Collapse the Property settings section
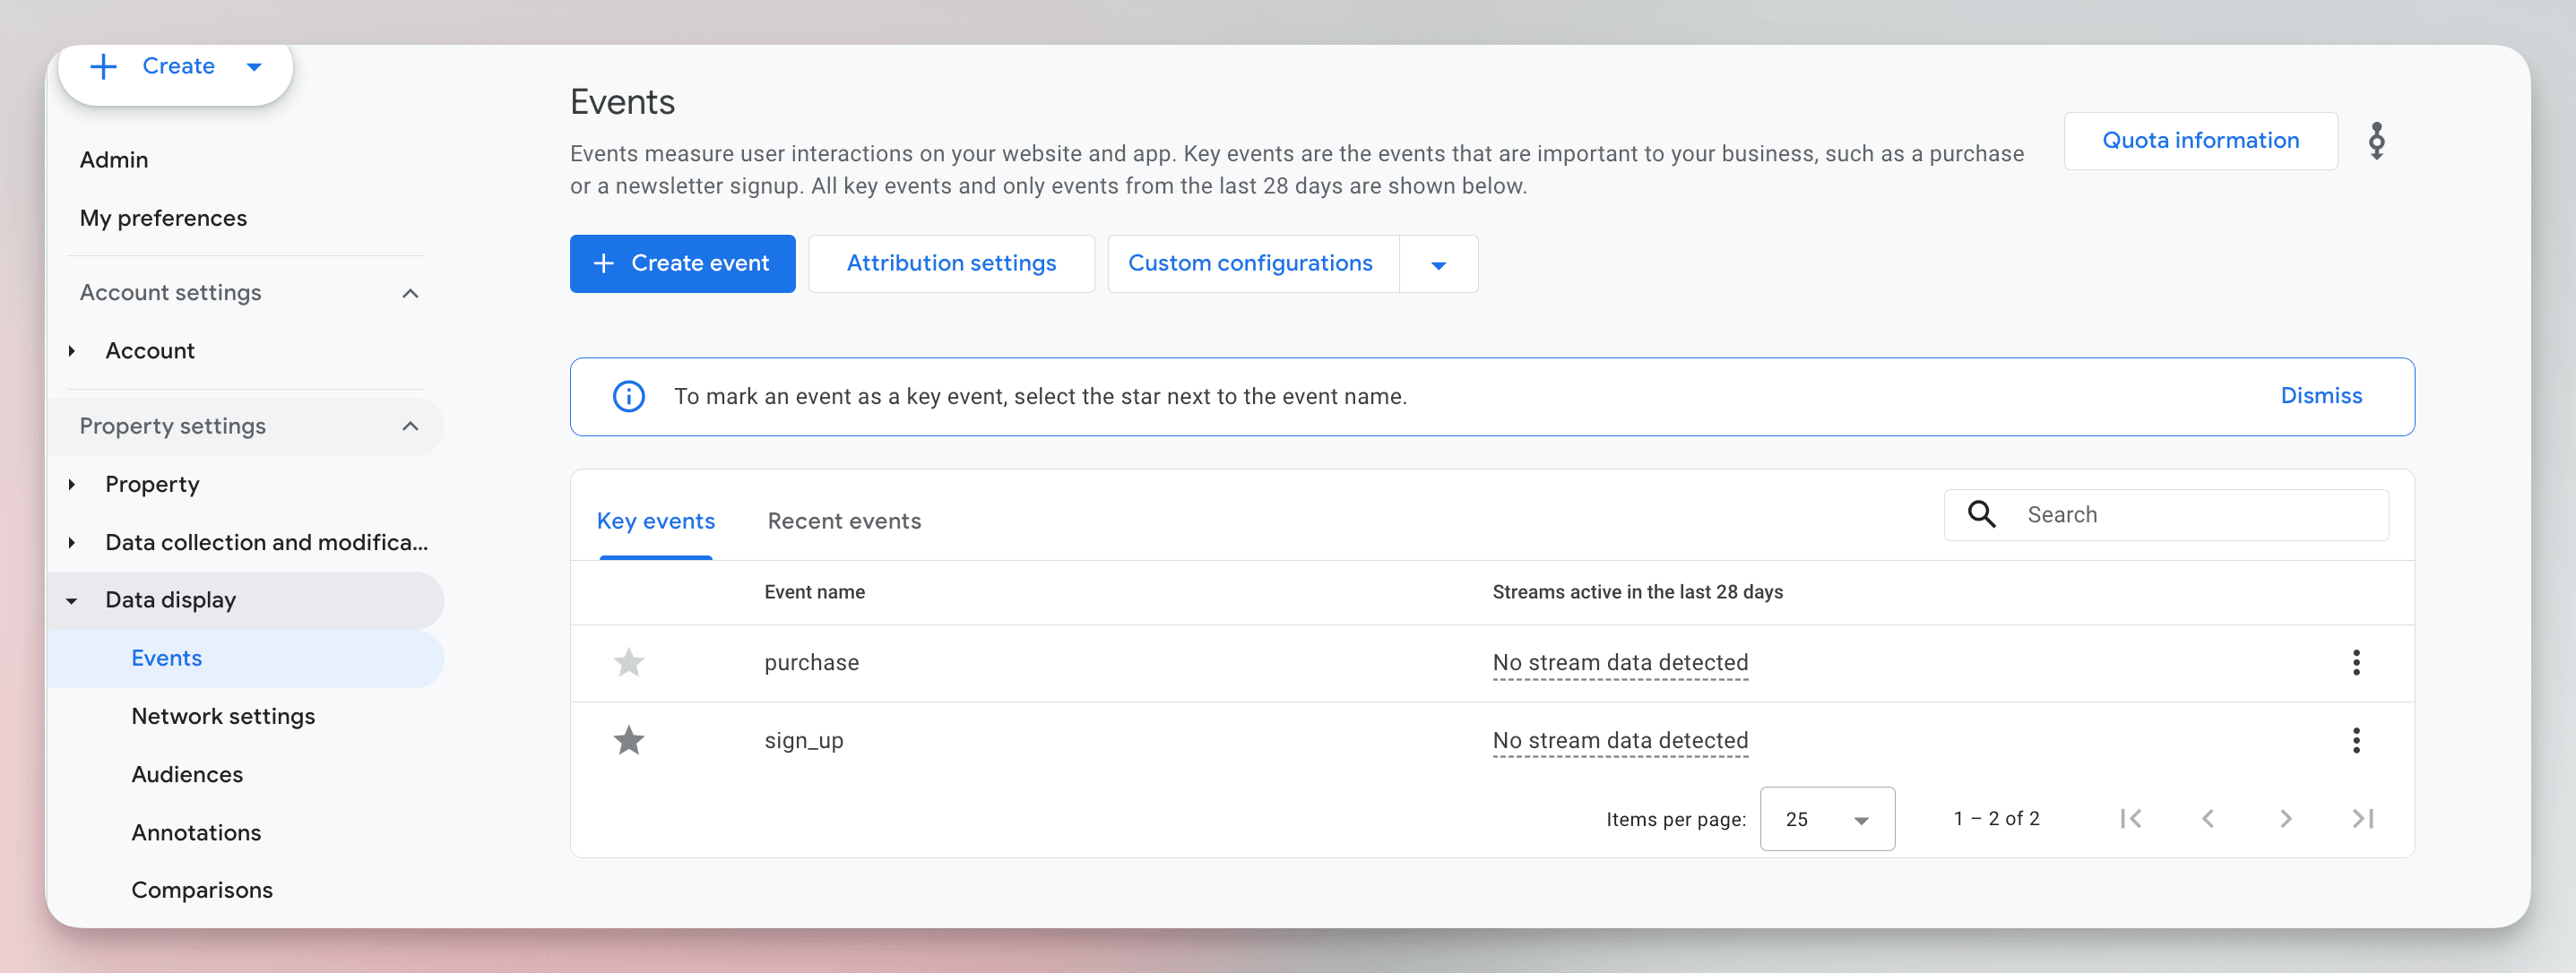The image size is (2576, 973). (410, 426)
